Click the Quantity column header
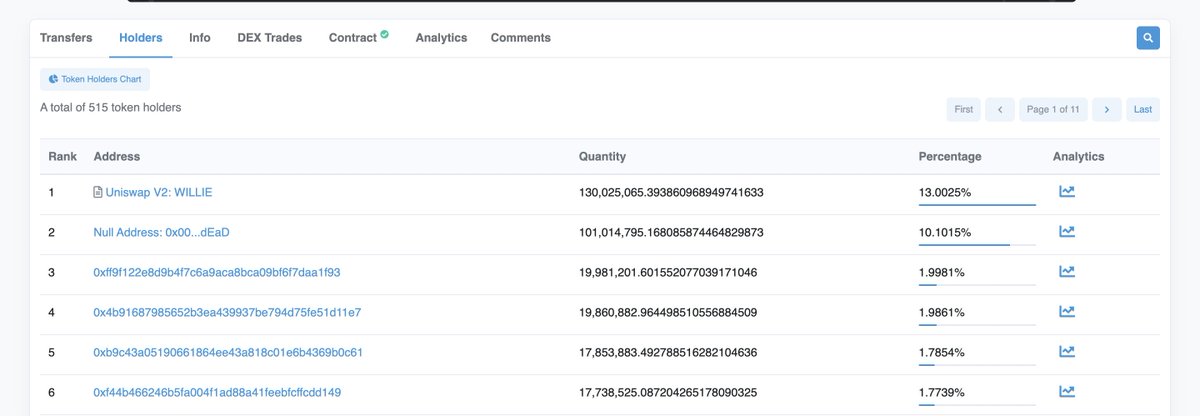1200x416 pixels. pyautogui.click(x=603, y=157)
